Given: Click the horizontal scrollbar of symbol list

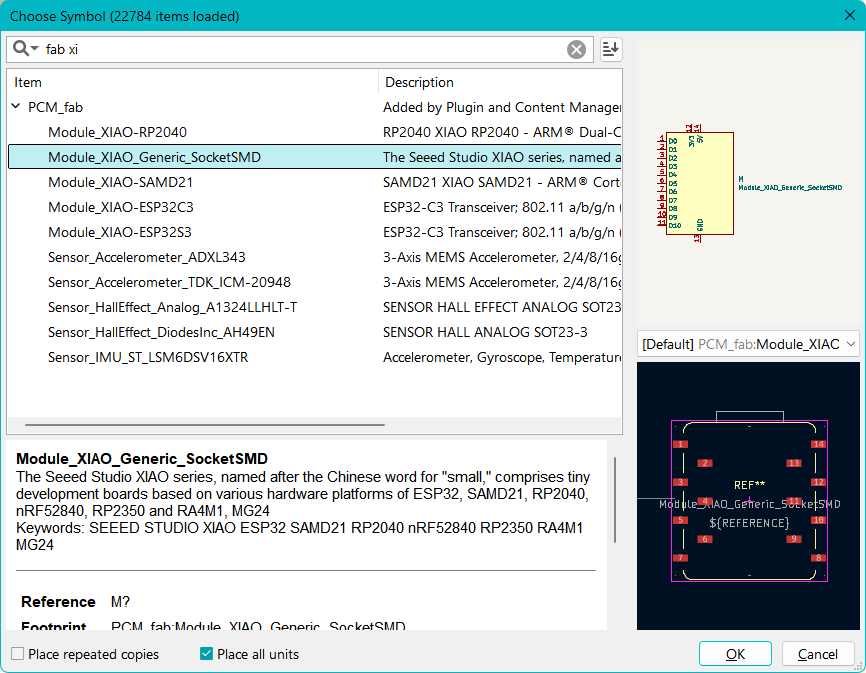Looking at the screenshot, I should pyautogui.click(x=205, y=425).
